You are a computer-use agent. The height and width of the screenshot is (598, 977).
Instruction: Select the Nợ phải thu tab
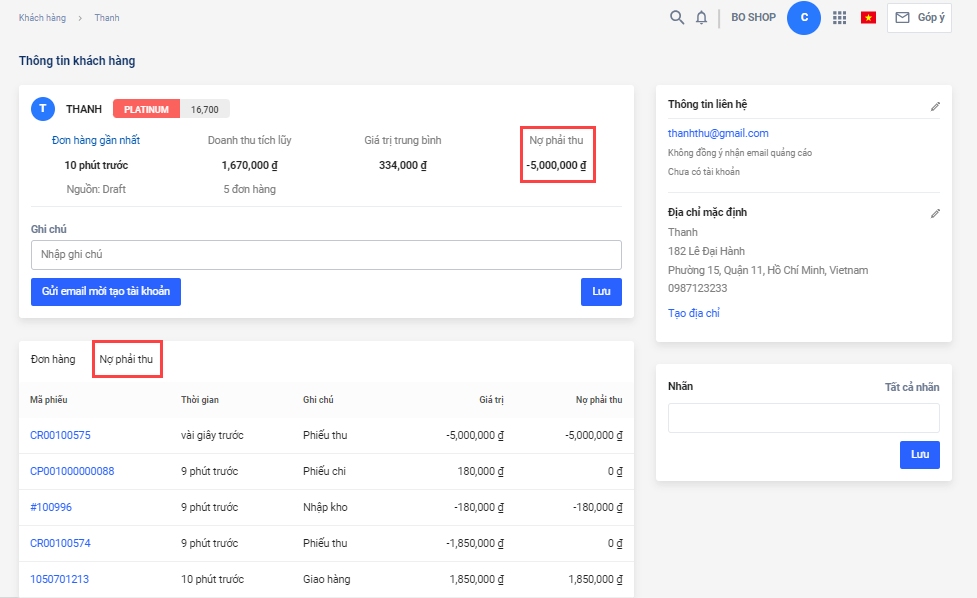(127, 359)
